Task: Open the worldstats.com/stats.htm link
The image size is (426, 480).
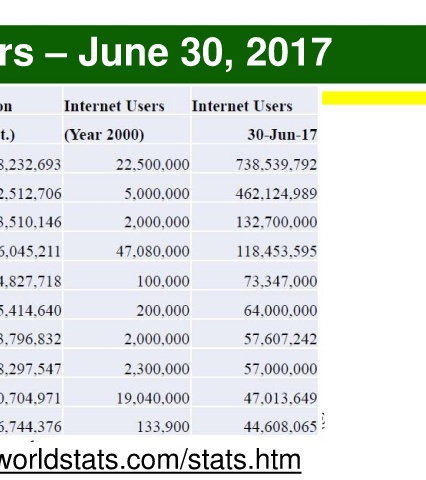Action: click(150, 460)
